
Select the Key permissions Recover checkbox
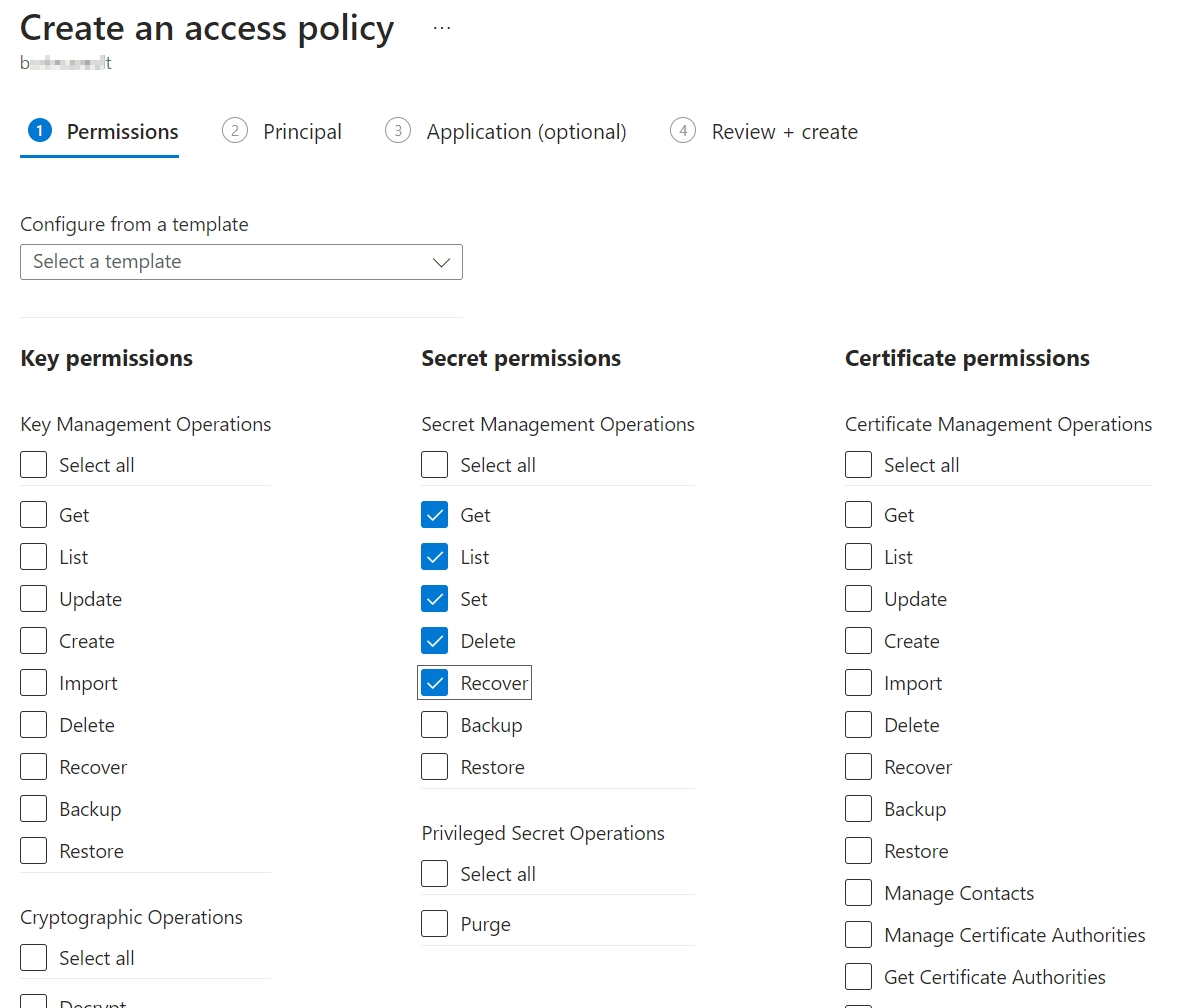pyautogui.click(x=33, y=767)
